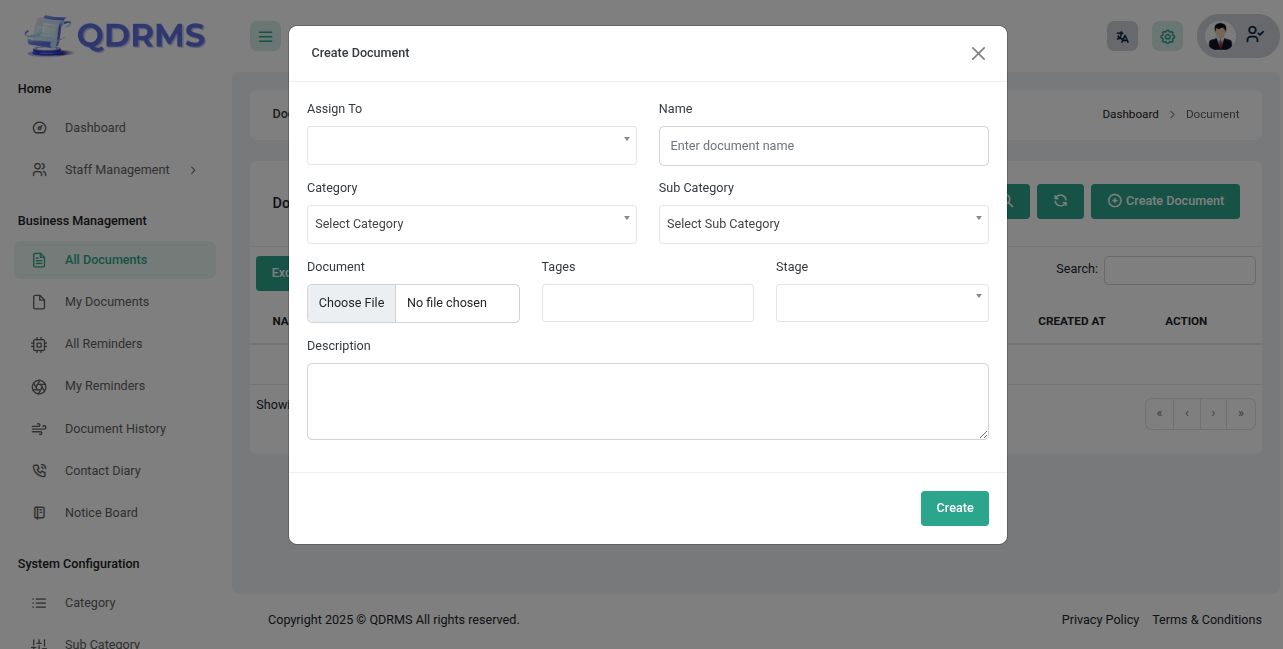Screen dimensions: 1283x649
Task: Click the settings gear icon in header
Action: tap(1167, 37)
